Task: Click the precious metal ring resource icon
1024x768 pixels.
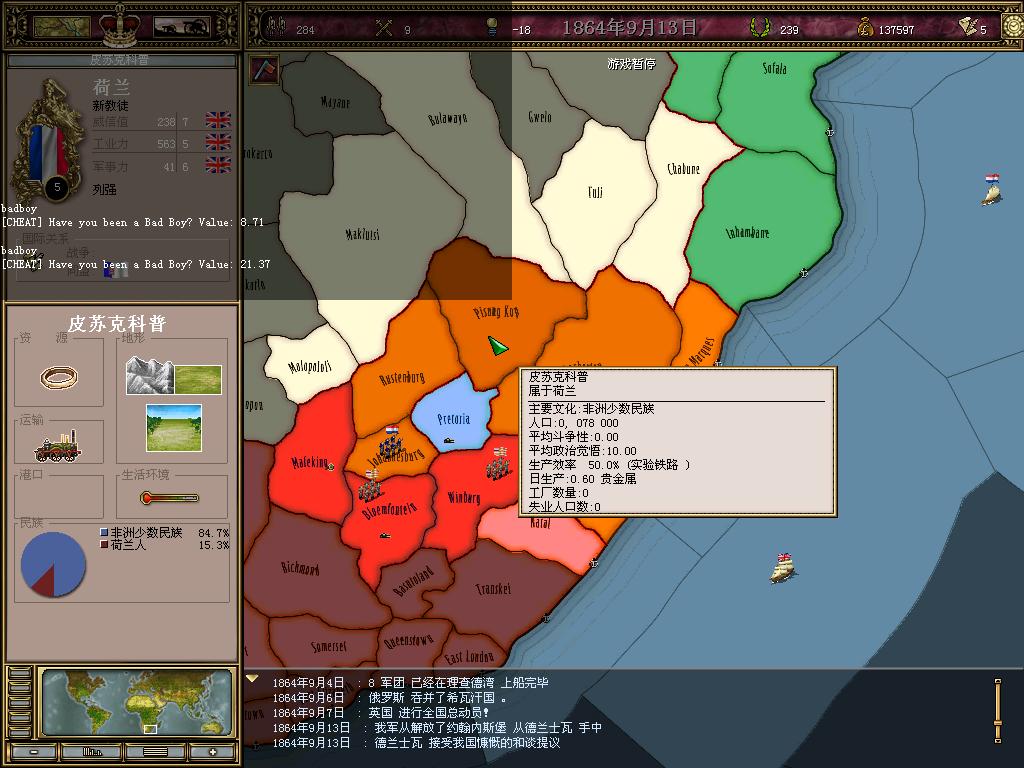Action: (59, 377)
